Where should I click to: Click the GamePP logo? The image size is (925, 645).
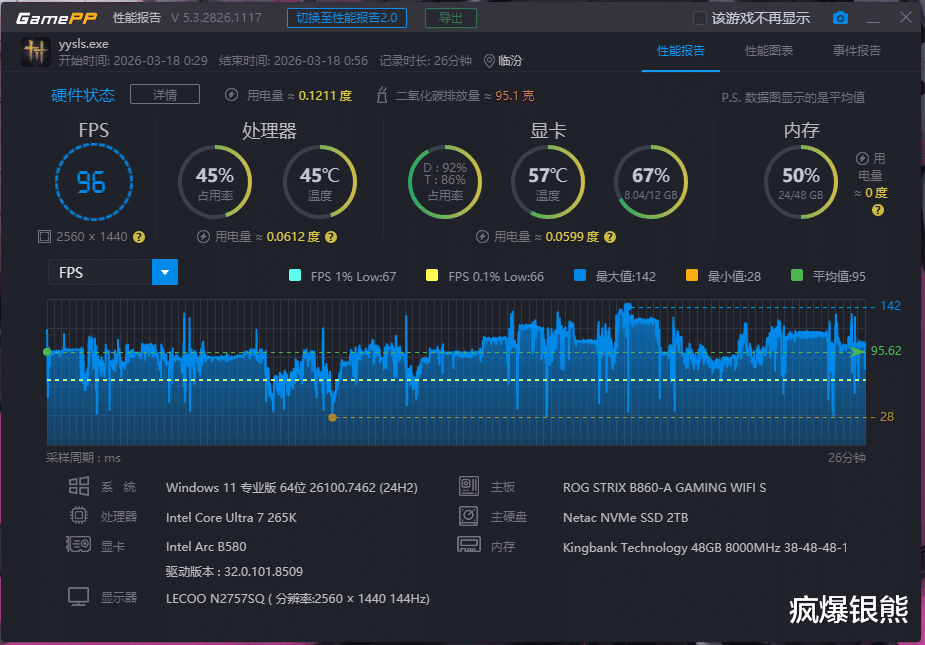pyautogui.click(x=57, y=18)
